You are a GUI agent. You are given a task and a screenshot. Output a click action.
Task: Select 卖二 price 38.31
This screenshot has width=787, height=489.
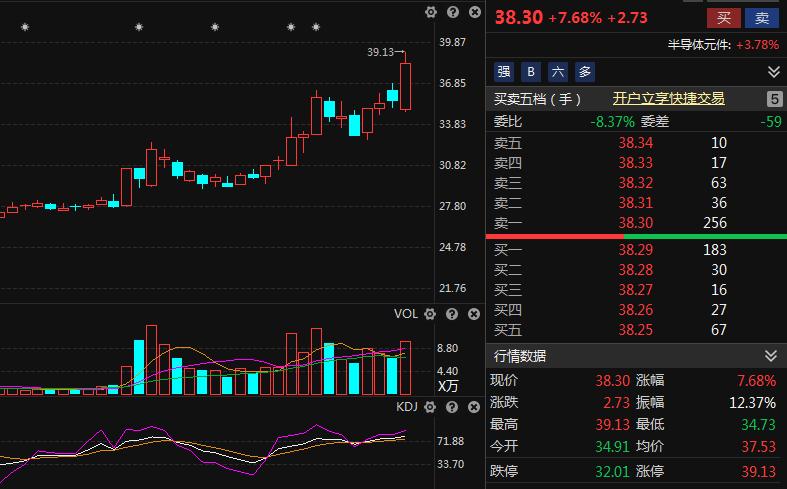[x=635, y=203]
